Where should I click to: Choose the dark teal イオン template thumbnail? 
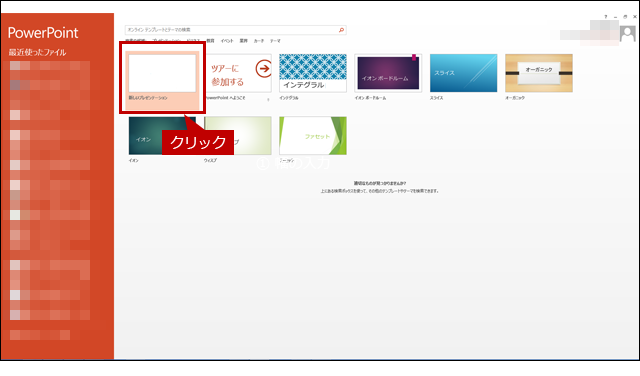162,136
